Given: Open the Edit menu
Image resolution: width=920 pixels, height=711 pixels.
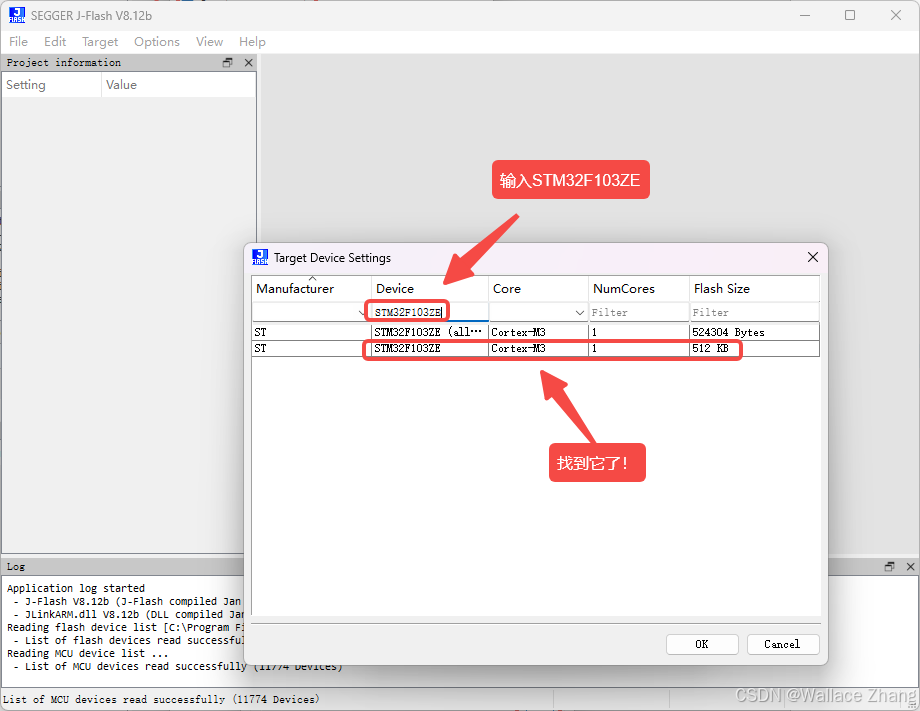Looking at the screenshot, I should 55,42.
